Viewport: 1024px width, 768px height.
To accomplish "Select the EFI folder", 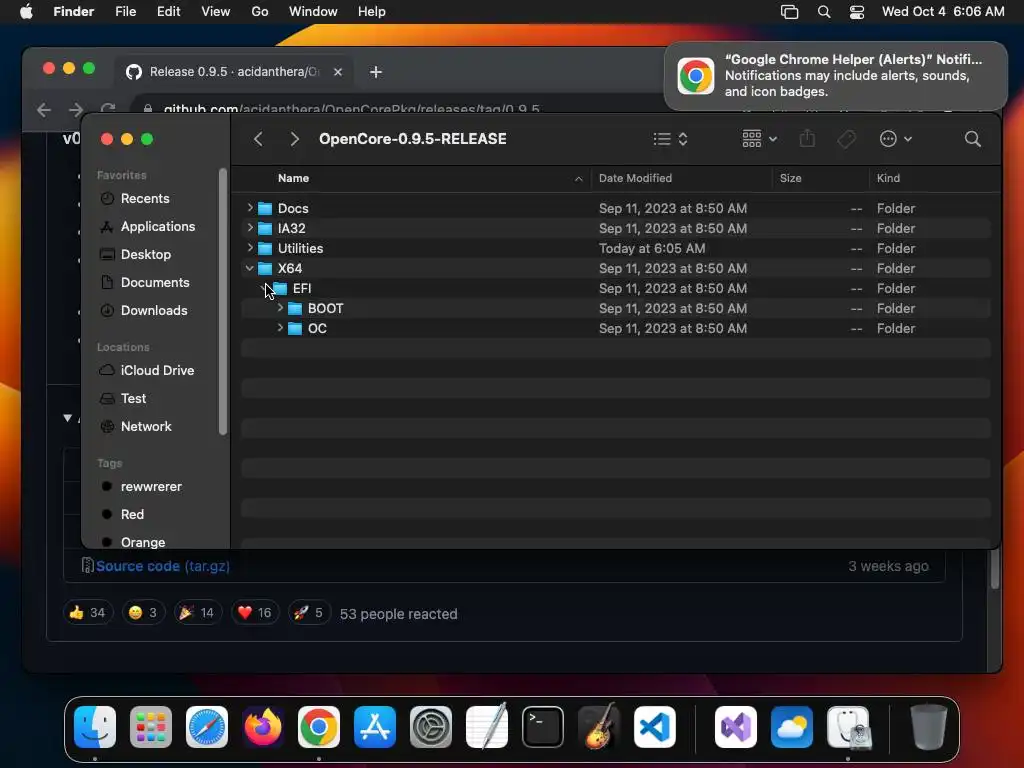I will 616,288.
